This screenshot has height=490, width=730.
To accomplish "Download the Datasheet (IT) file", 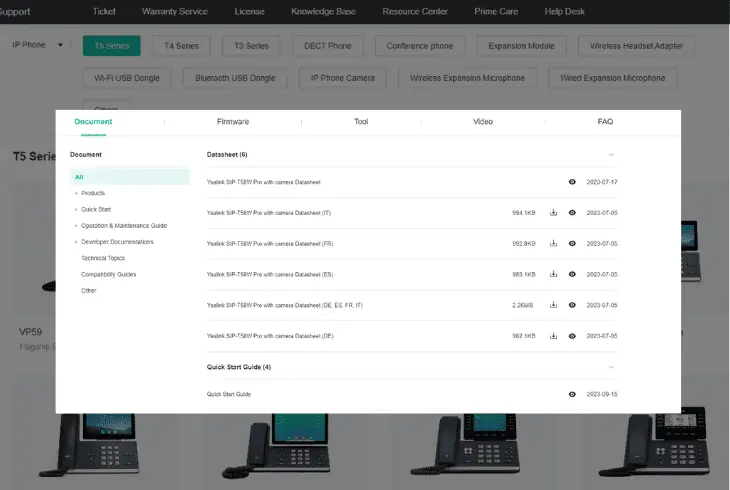I will pyautogui.click(x=553, y=212).
